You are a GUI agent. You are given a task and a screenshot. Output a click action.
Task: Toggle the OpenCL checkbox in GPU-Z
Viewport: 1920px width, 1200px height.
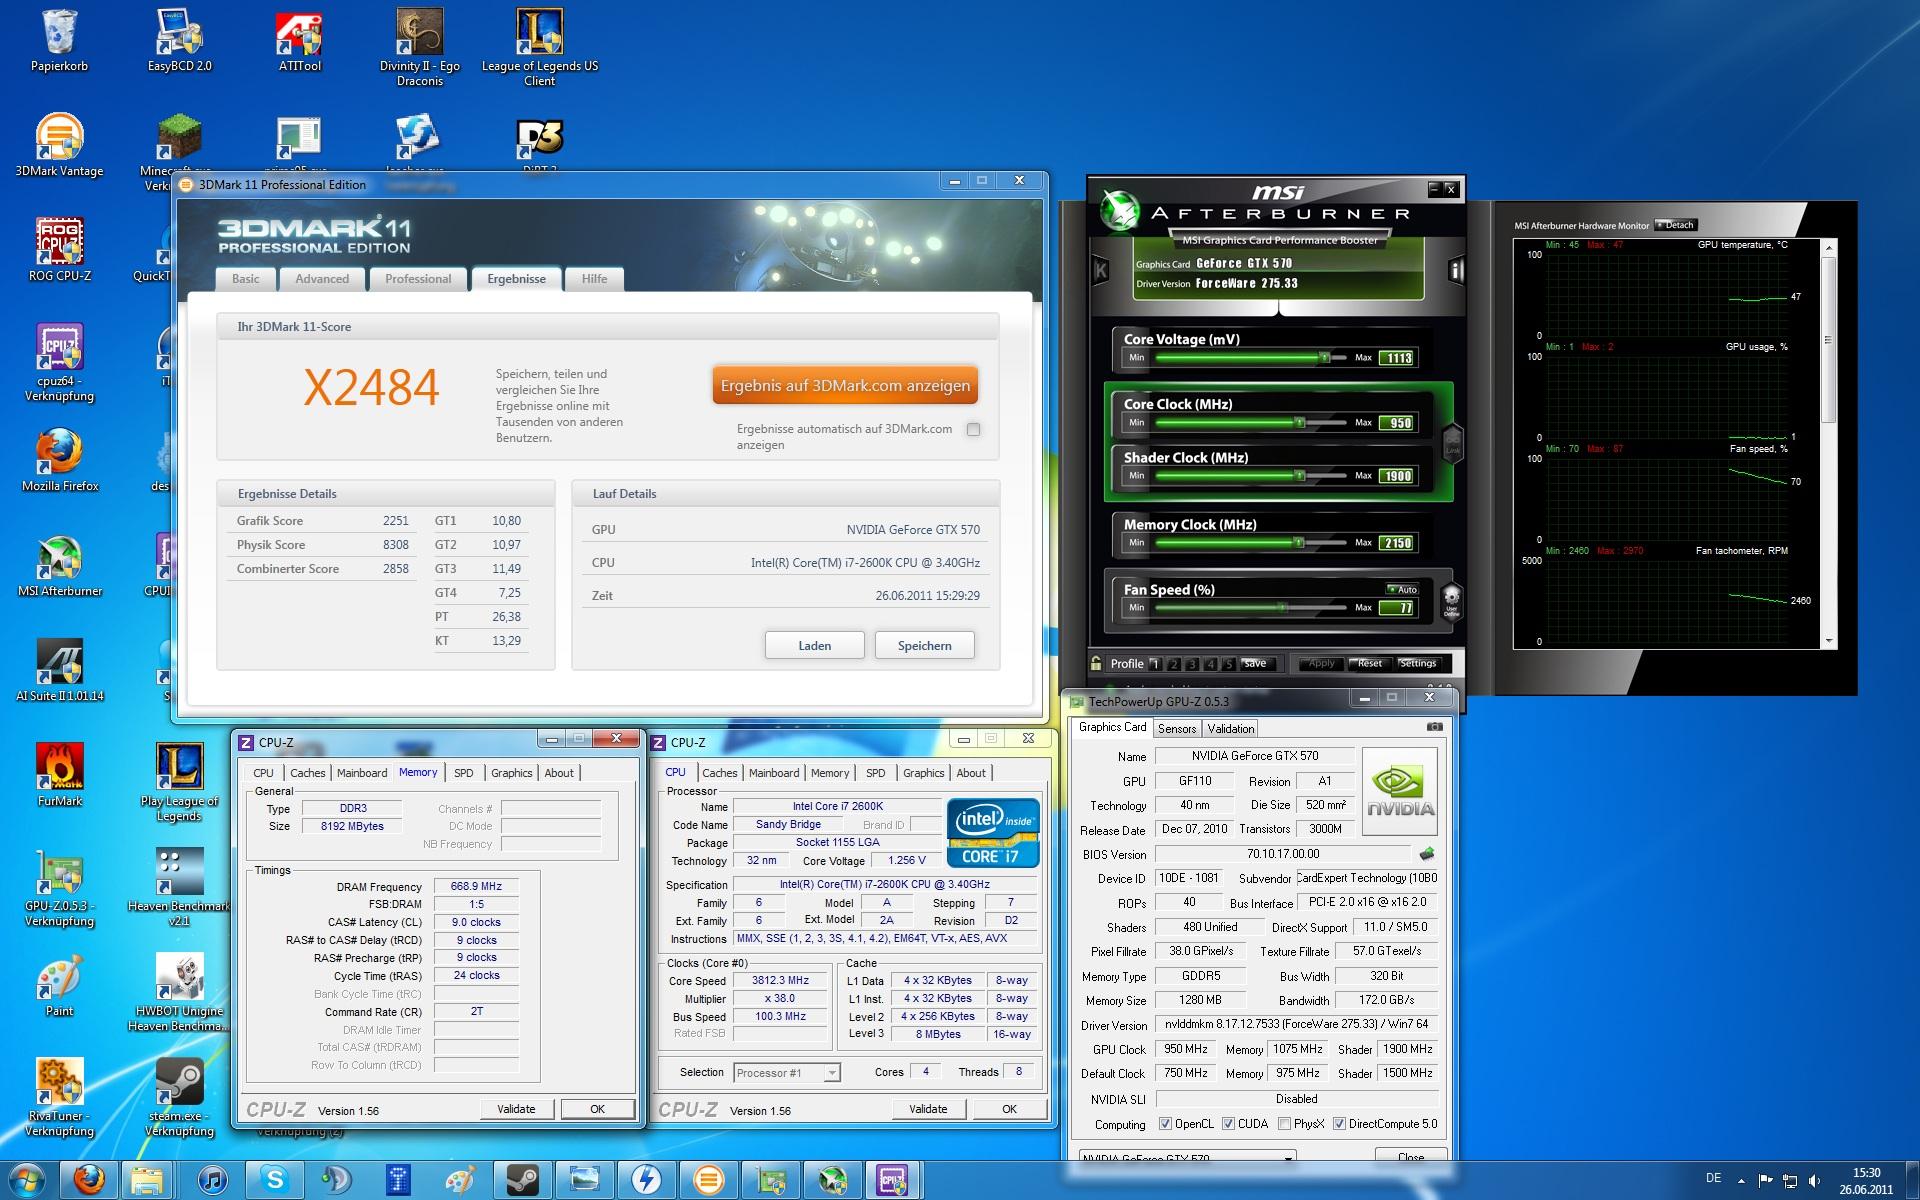pyautogui.click(x=1165, y=1123)
